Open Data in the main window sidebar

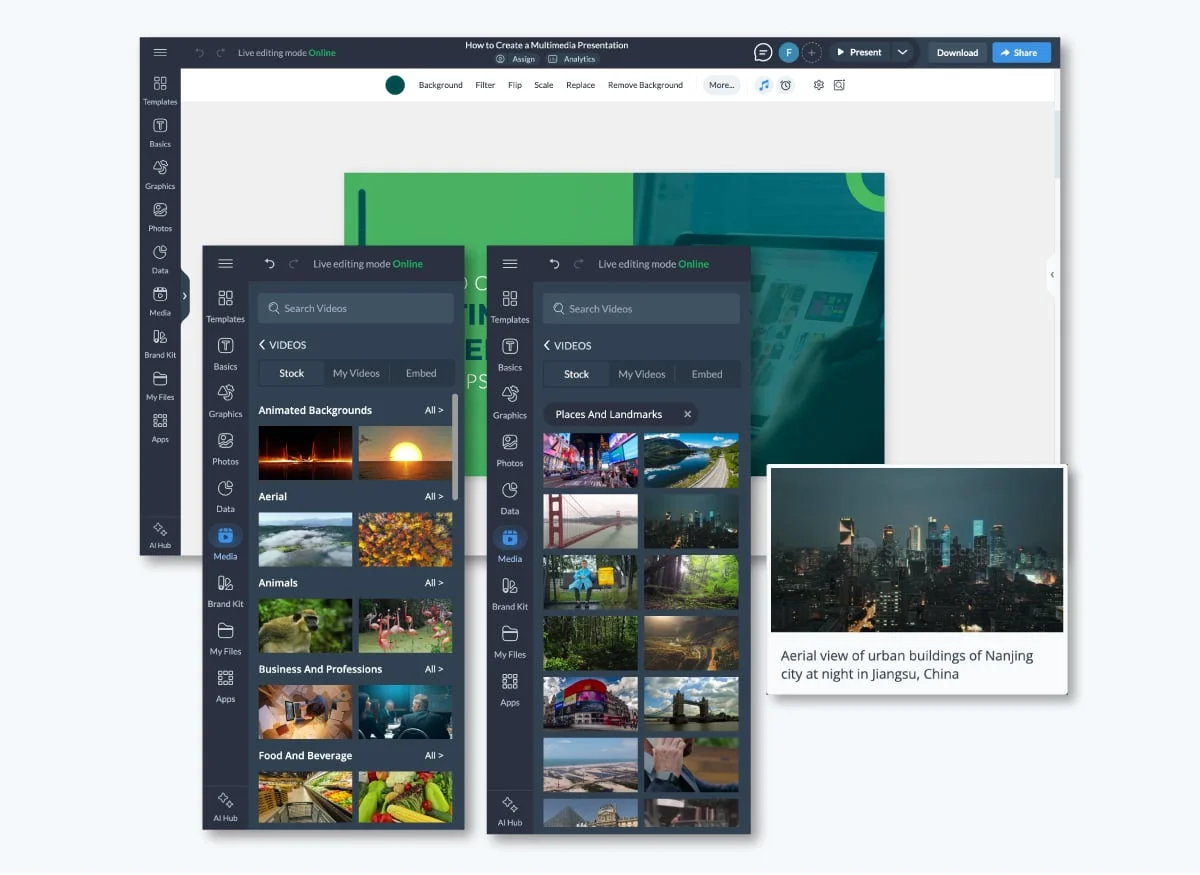point(160,257)
